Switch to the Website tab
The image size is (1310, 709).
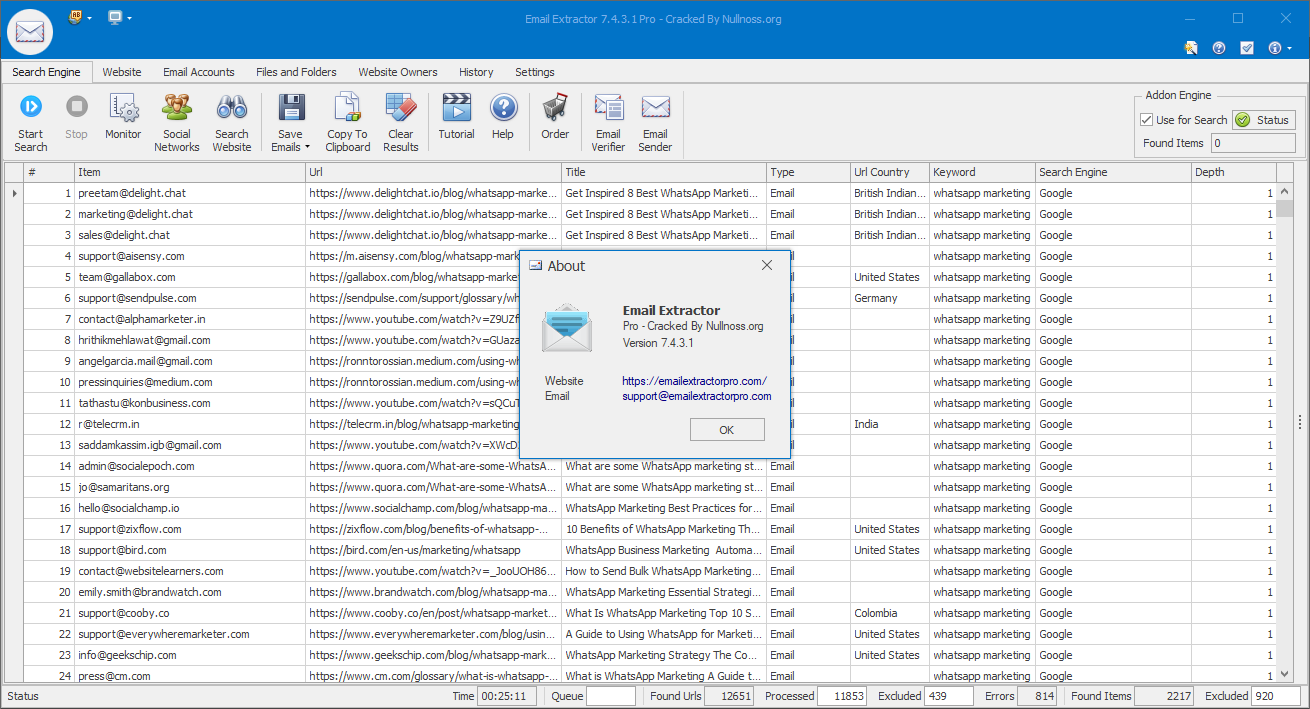122,72
